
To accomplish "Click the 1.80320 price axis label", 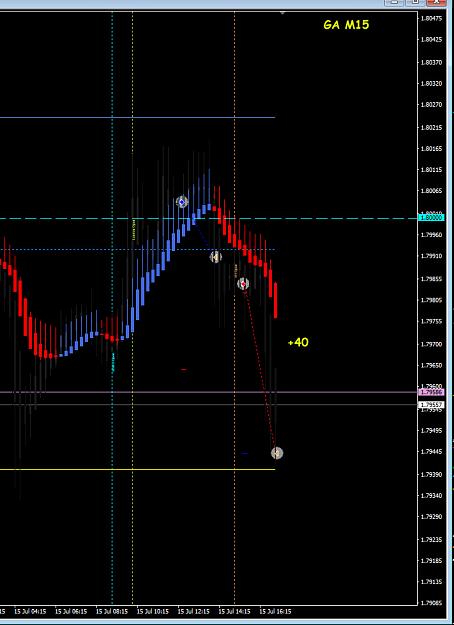I will click(431, 84).
